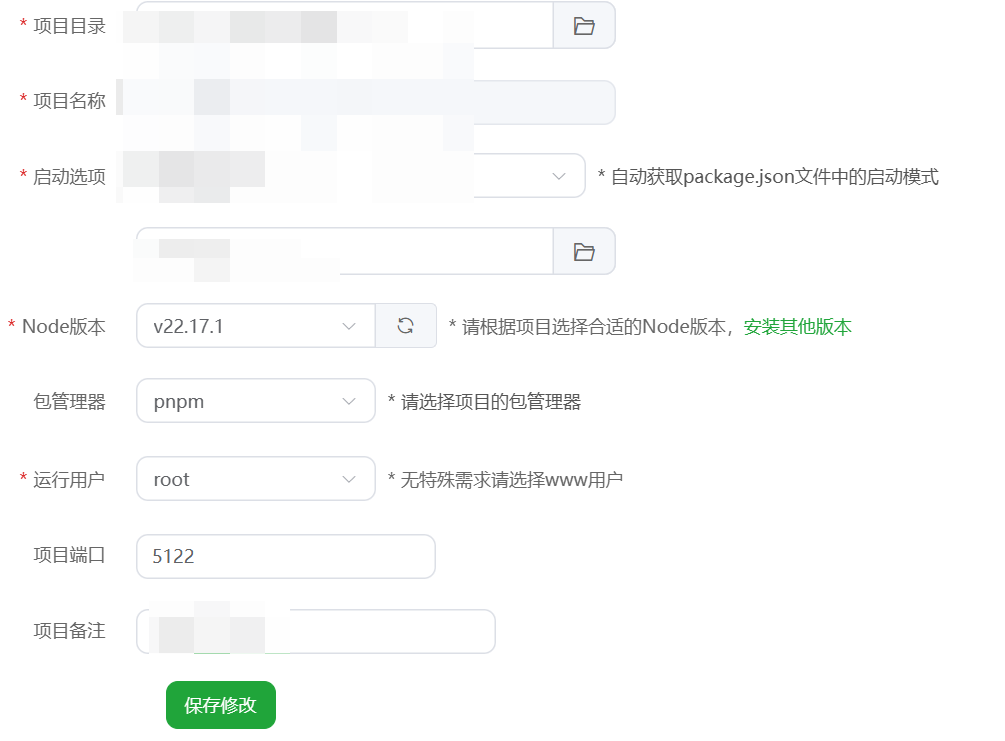Screen dimensions: 1005x741
Task: Focus the 项目名称 input field
Action: [x=376, y=102]
